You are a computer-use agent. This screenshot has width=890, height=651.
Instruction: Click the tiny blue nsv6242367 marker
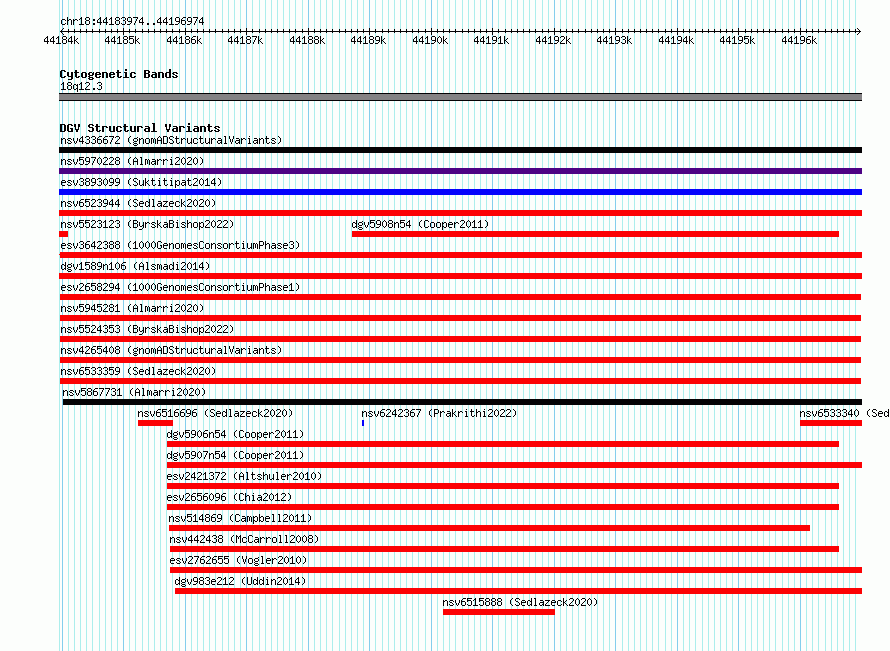click(x=363, y=423)
